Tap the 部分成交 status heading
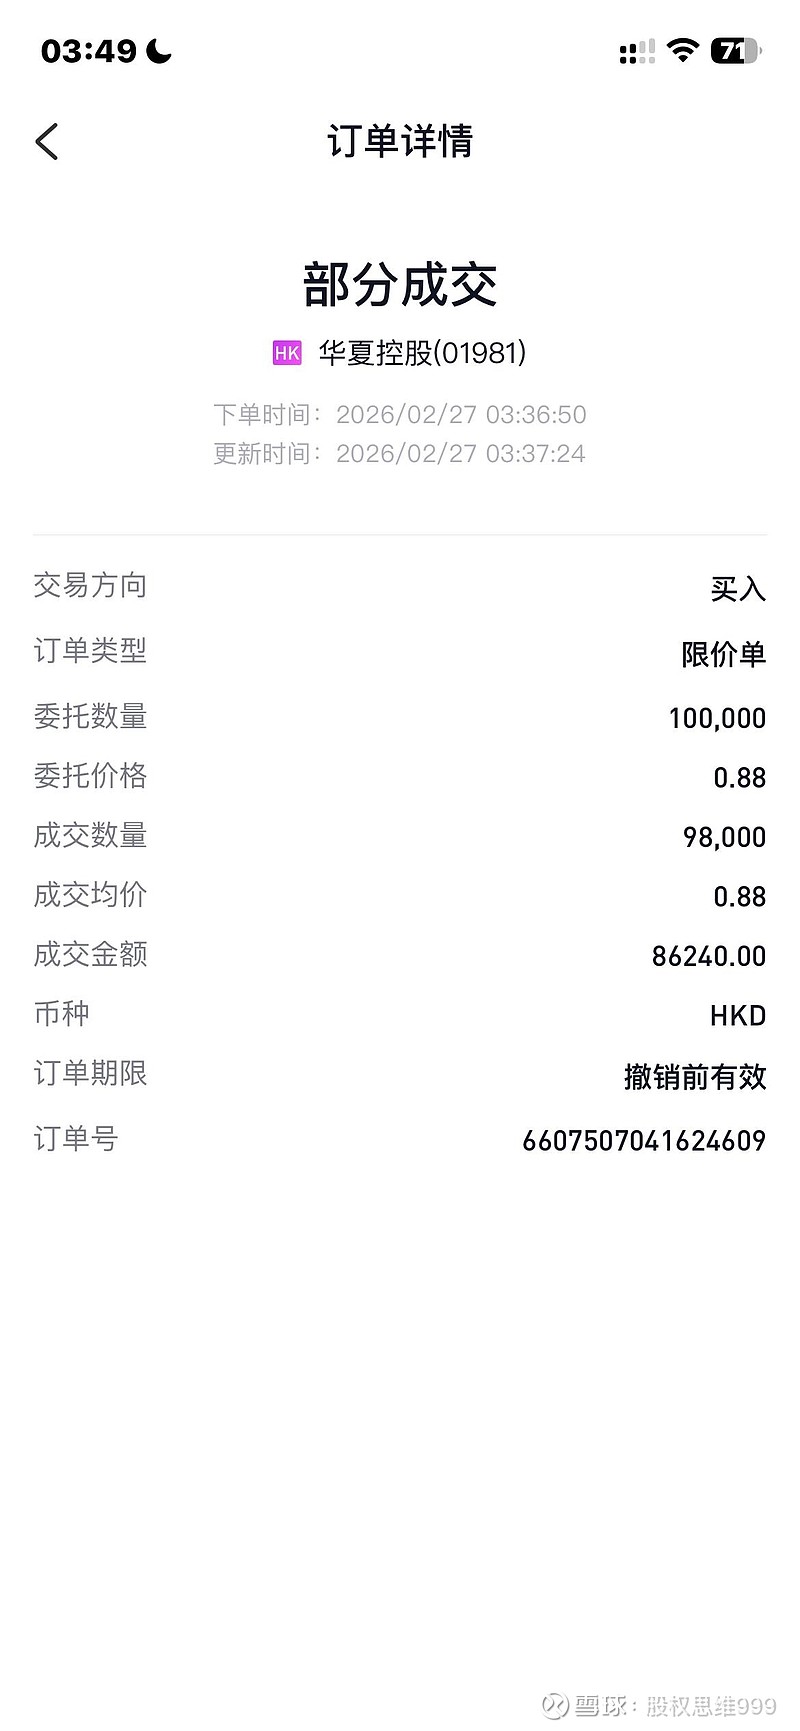The image size is (800, 1731). [x=400, y=285]
